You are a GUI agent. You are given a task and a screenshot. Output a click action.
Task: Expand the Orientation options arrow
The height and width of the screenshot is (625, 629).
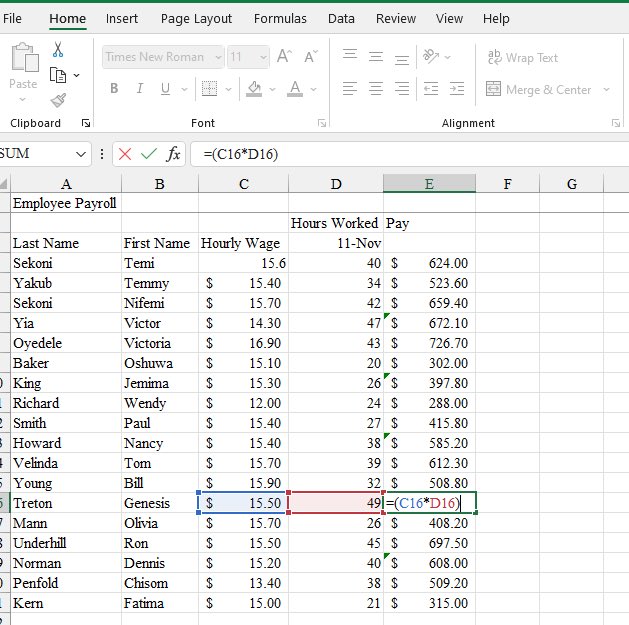point(447,57)
